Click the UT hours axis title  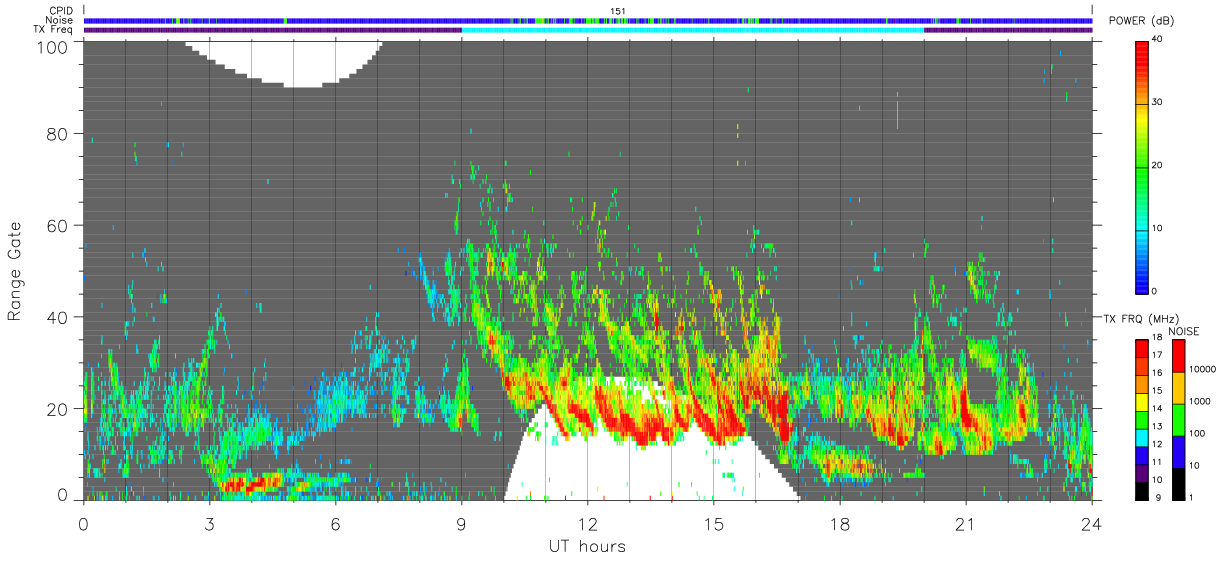(587, 546)
